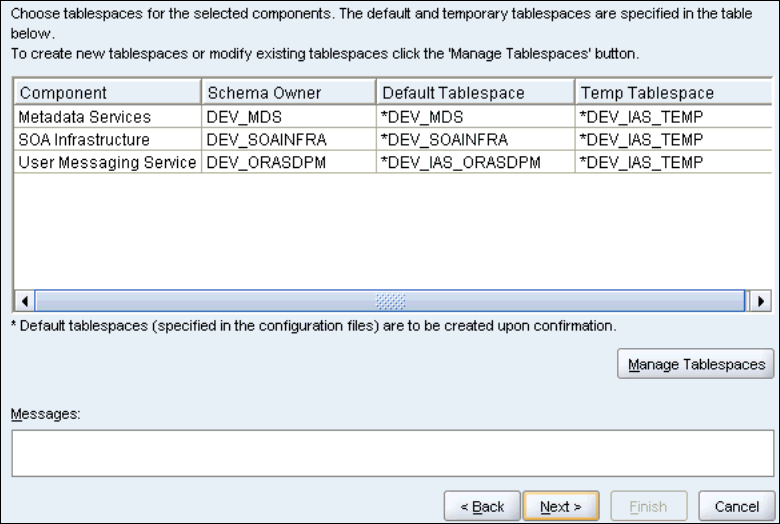
Task: Cancel the tablespace wizard
Action: point(737,507)
